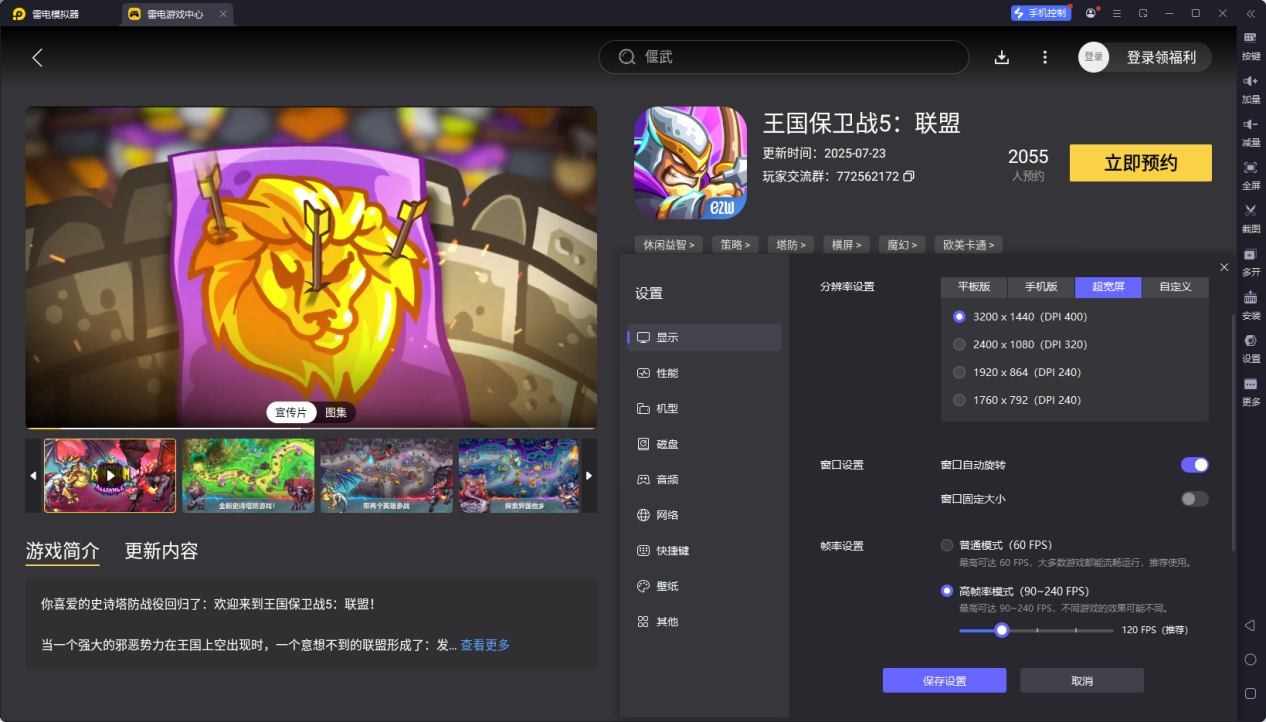This screenshot has height=722, width=1266.
Task: Click the FPS slider handle
Action: click(1001, 630)
